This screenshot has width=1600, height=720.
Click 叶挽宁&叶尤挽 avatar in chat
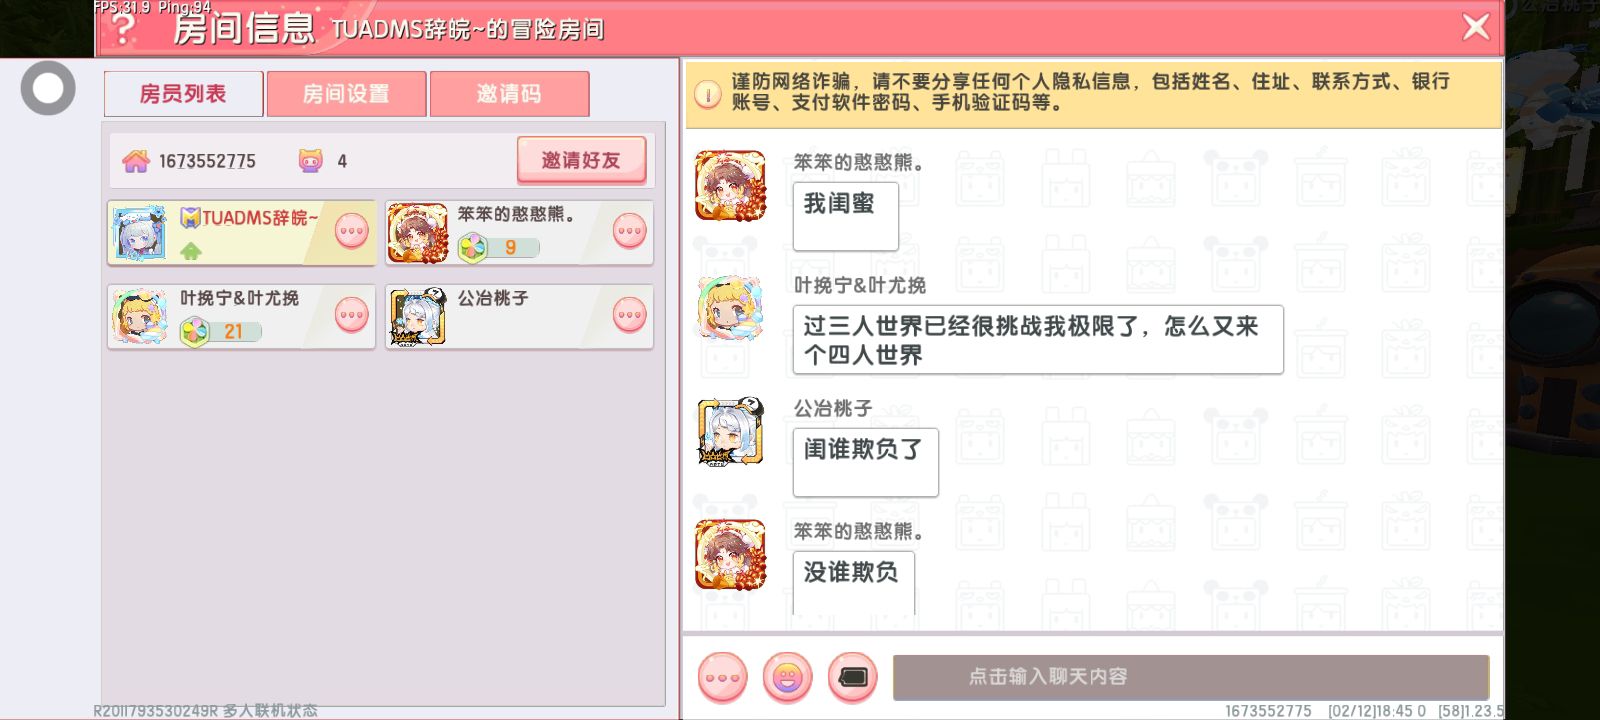tap(731, 309)
